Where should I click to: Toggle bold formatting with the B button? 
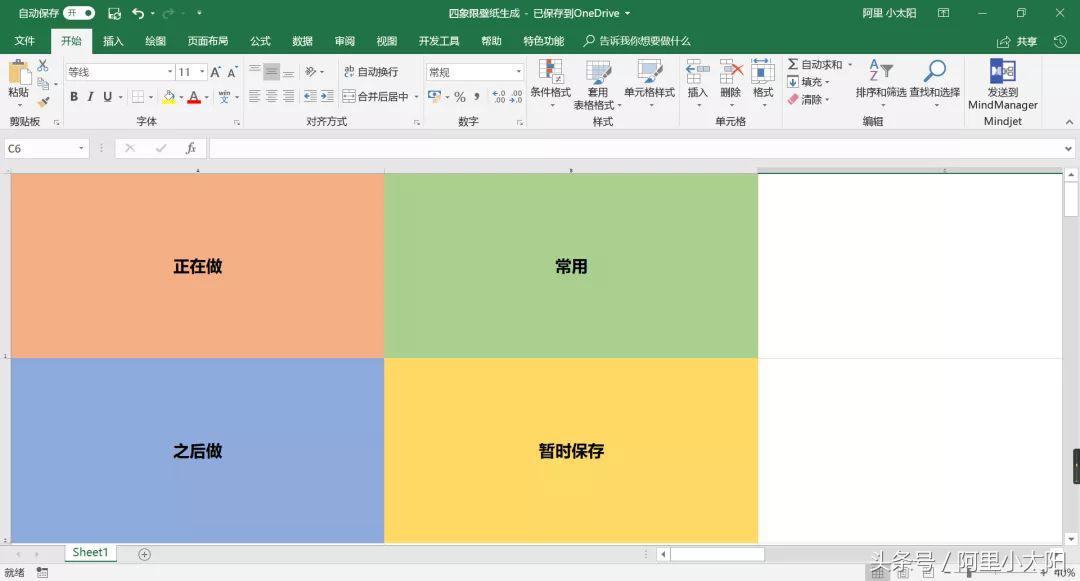click(73, 97)
